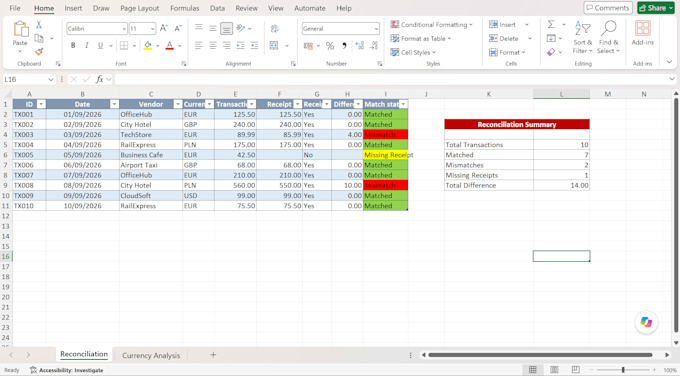Image resolution: width=680 pixels, height=376 pixels.
Task: Open the File menu
Action: 15,8
